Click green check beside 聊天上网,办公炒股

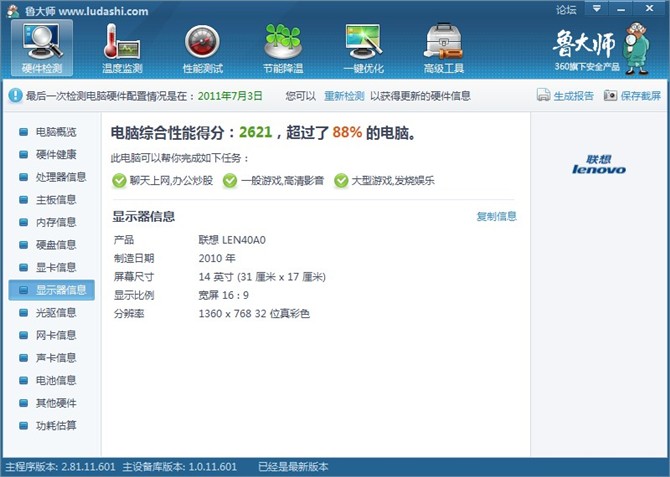(119, 181)
